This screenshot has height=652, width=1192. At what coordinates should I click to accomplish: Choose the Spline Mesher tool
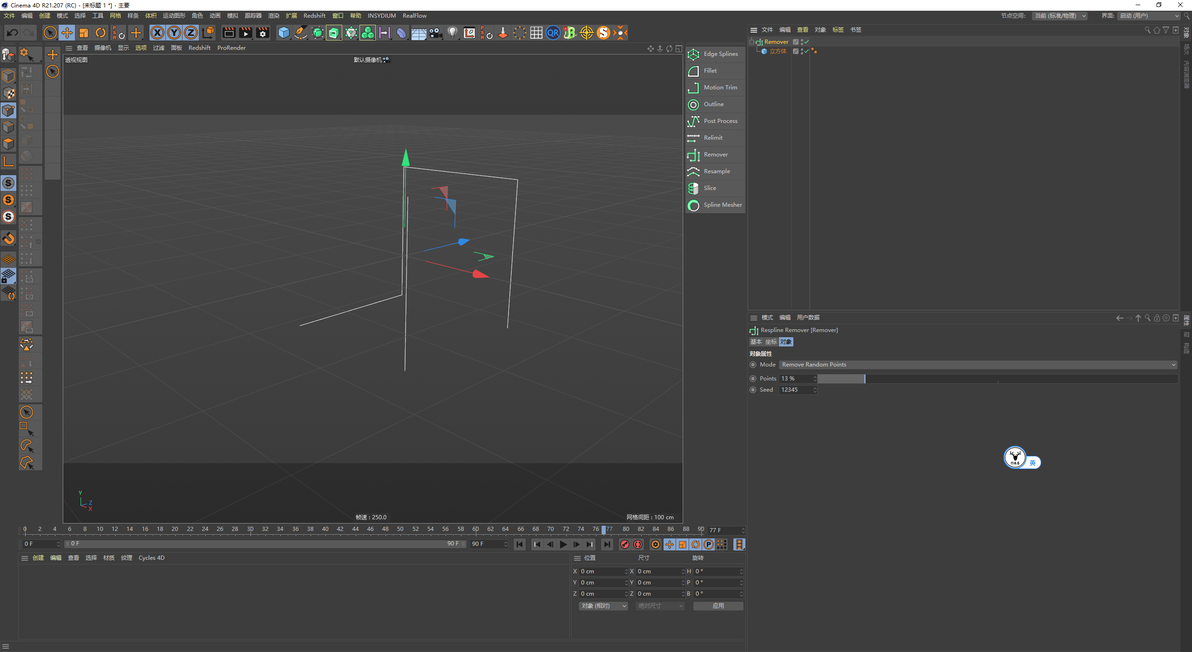point(693,205)
